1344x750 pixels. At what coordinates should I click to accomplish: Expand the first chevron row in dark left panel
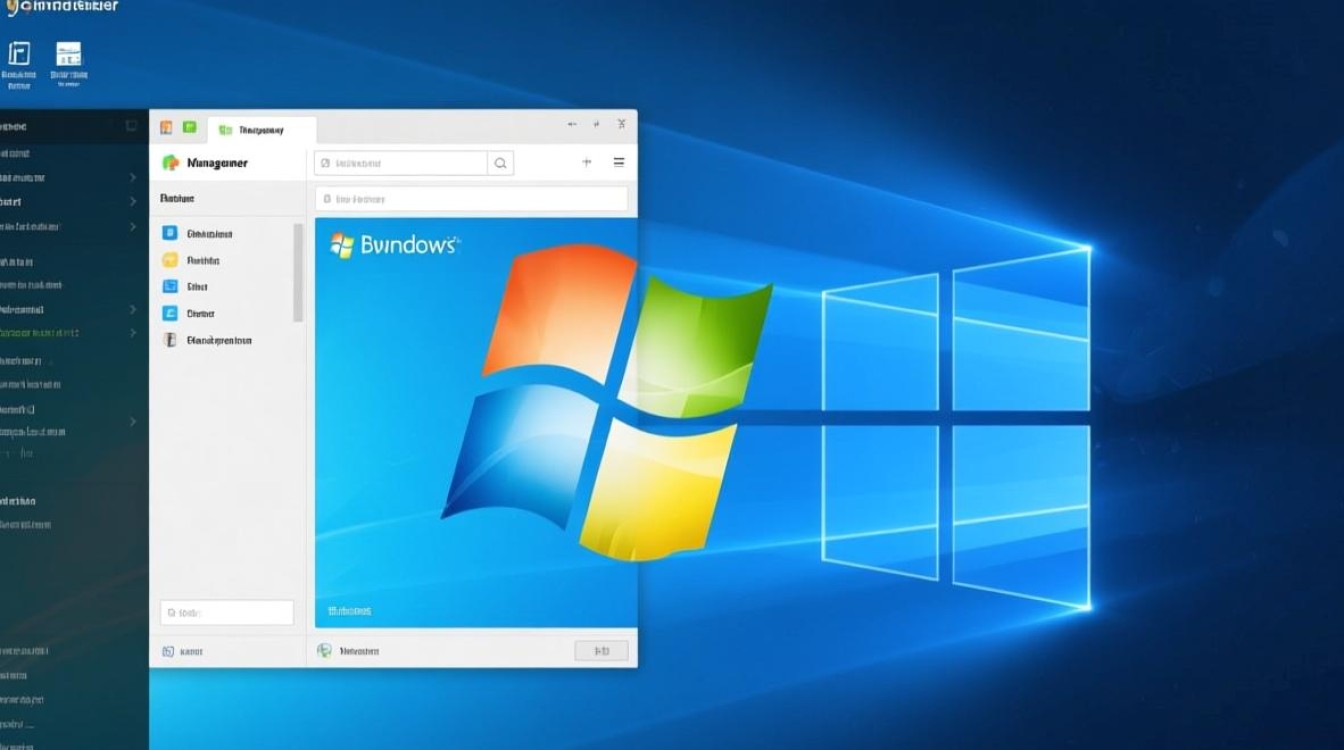coord(133,177)
